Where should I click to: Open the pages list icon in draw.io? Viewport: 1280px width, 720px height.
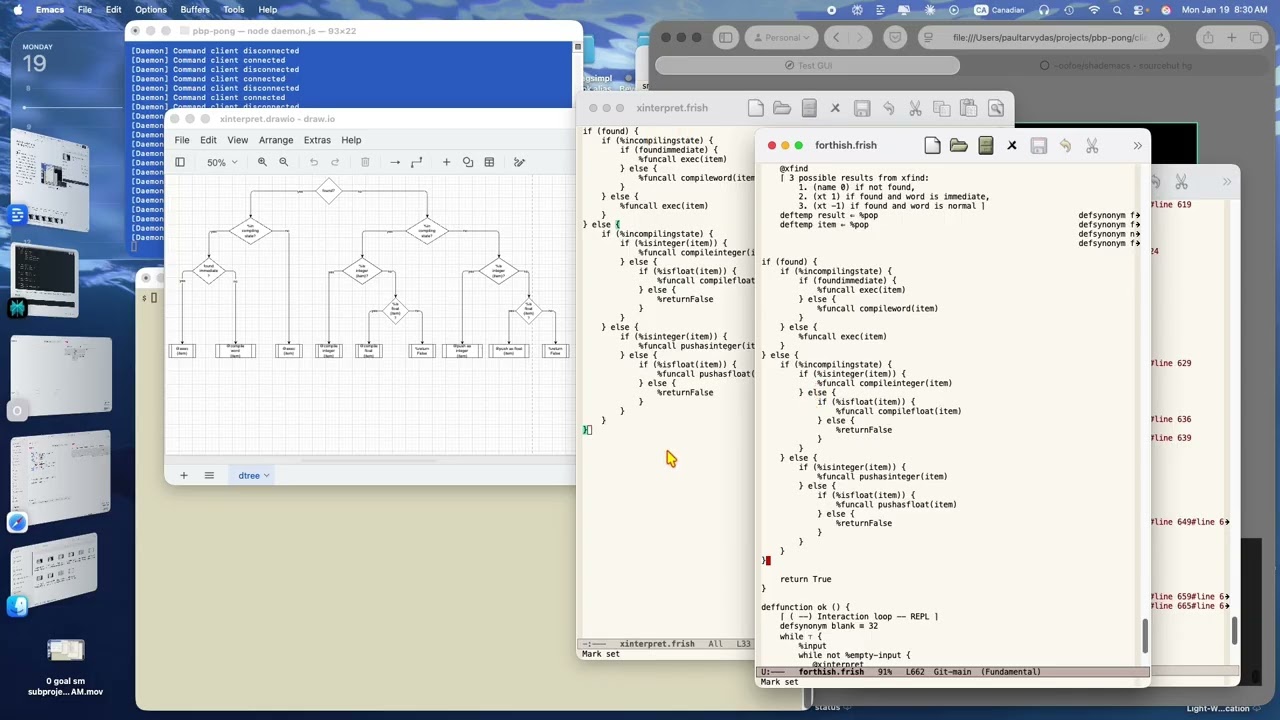(209, 476)
